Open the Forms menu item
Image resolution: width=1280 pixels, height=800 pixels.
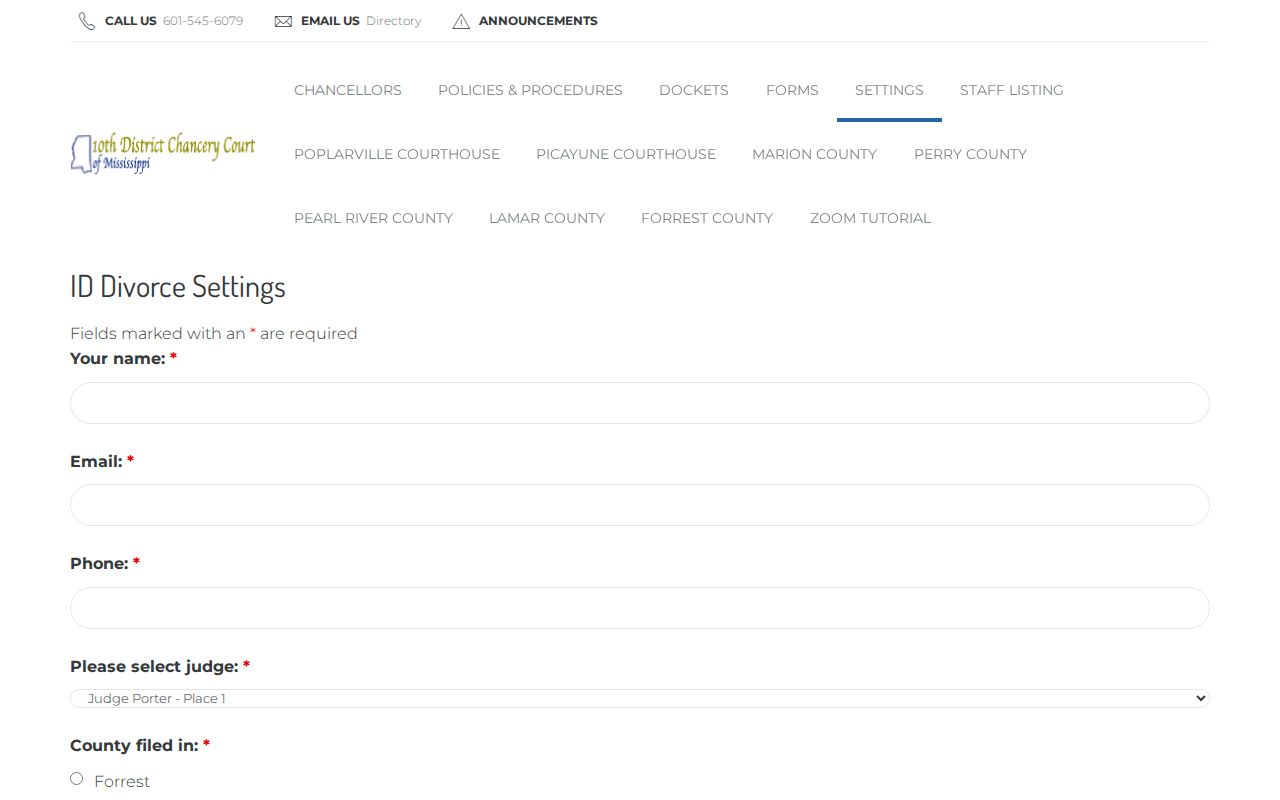[x=792, y=90]
